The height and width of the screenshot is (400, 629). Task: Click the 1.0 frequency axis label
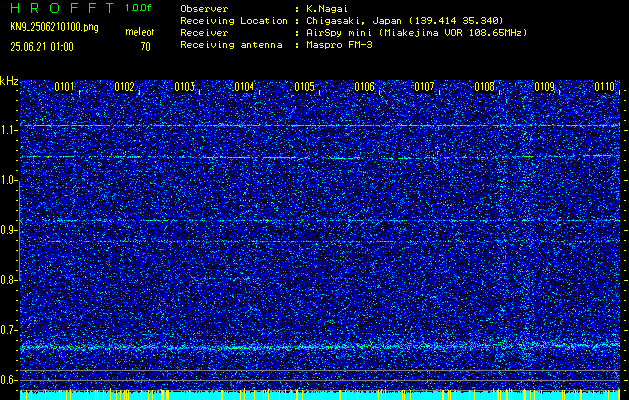click(x=8, y=180)
